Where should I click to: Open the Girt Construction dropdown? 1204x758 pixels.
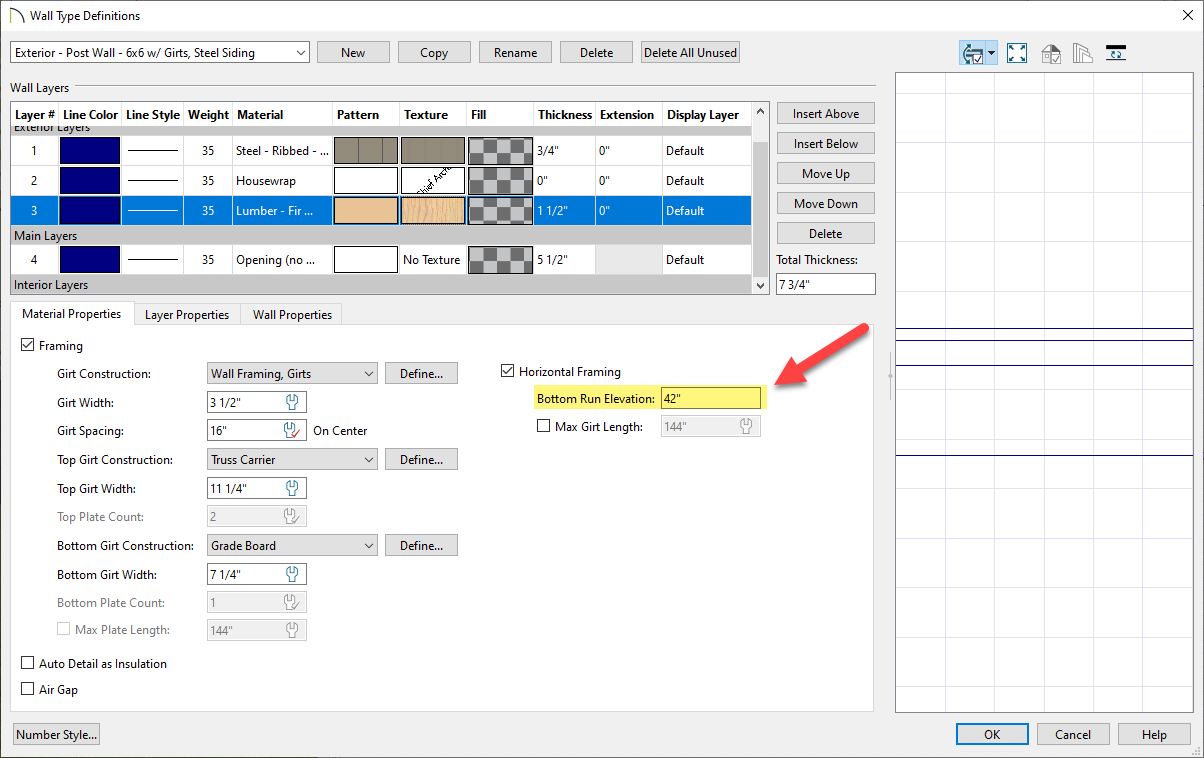292,374
